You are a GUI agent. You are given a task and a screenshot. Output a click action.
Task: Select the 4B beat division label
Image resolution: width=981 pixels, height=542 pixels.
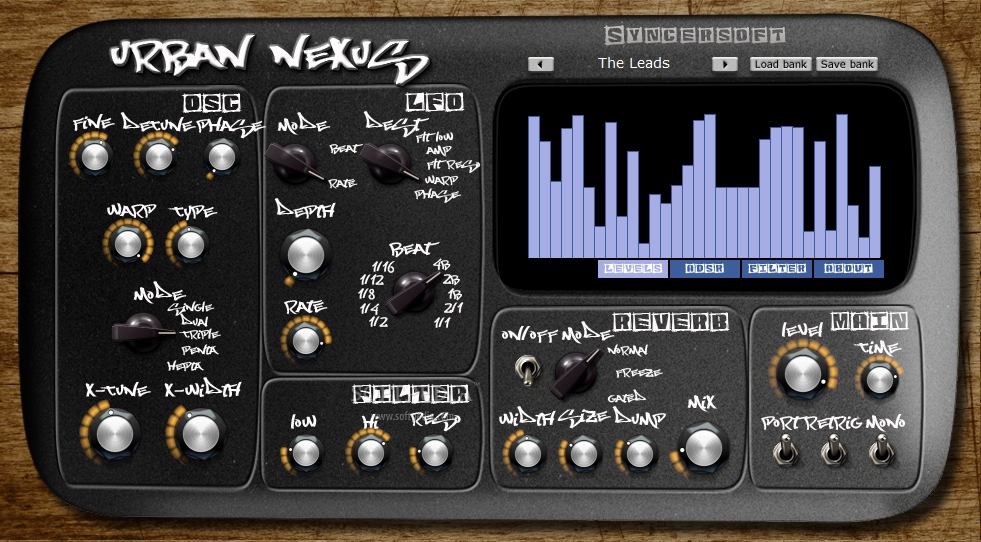coord(441,265)
